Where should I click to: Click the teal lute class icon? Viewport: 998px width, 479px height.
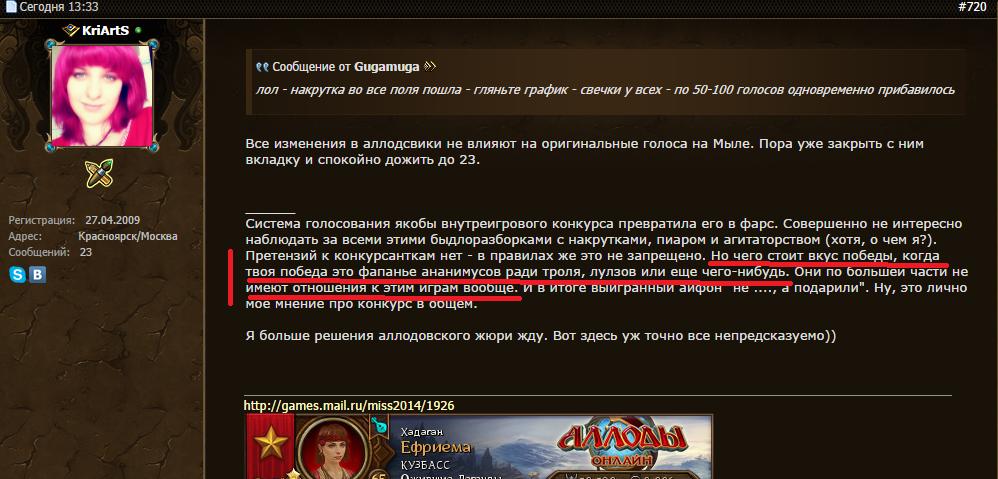point(380,424)
